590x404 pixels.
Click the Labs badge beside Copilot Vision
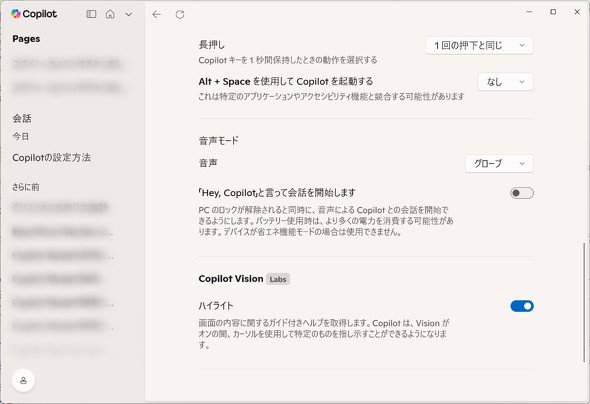(x=278, y=279)
